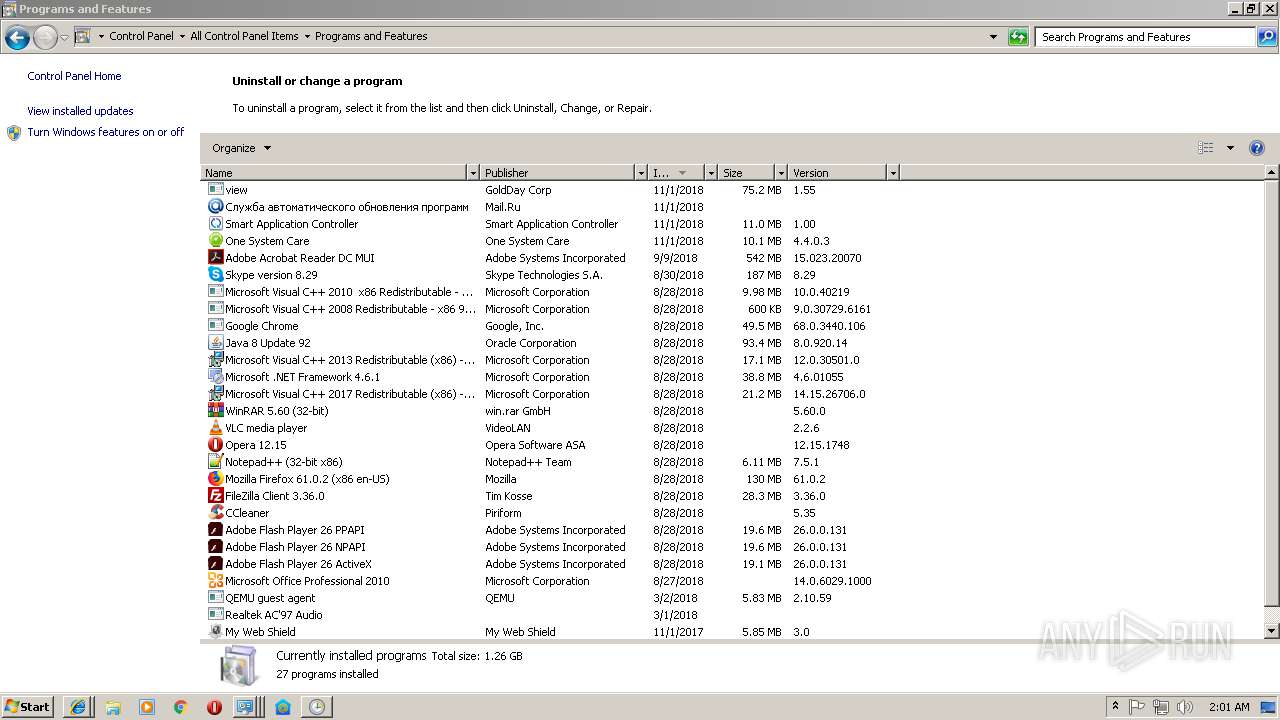Open the Control Panel Home link
Screen dimensions: 1280x720
(74, 76)
